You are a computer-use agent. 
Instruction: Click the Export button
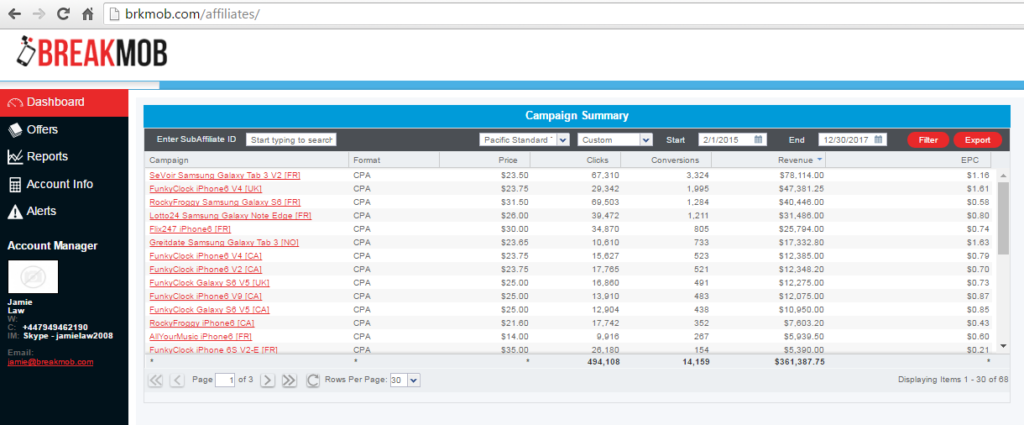pyautogui.click(x=978, y=140)
